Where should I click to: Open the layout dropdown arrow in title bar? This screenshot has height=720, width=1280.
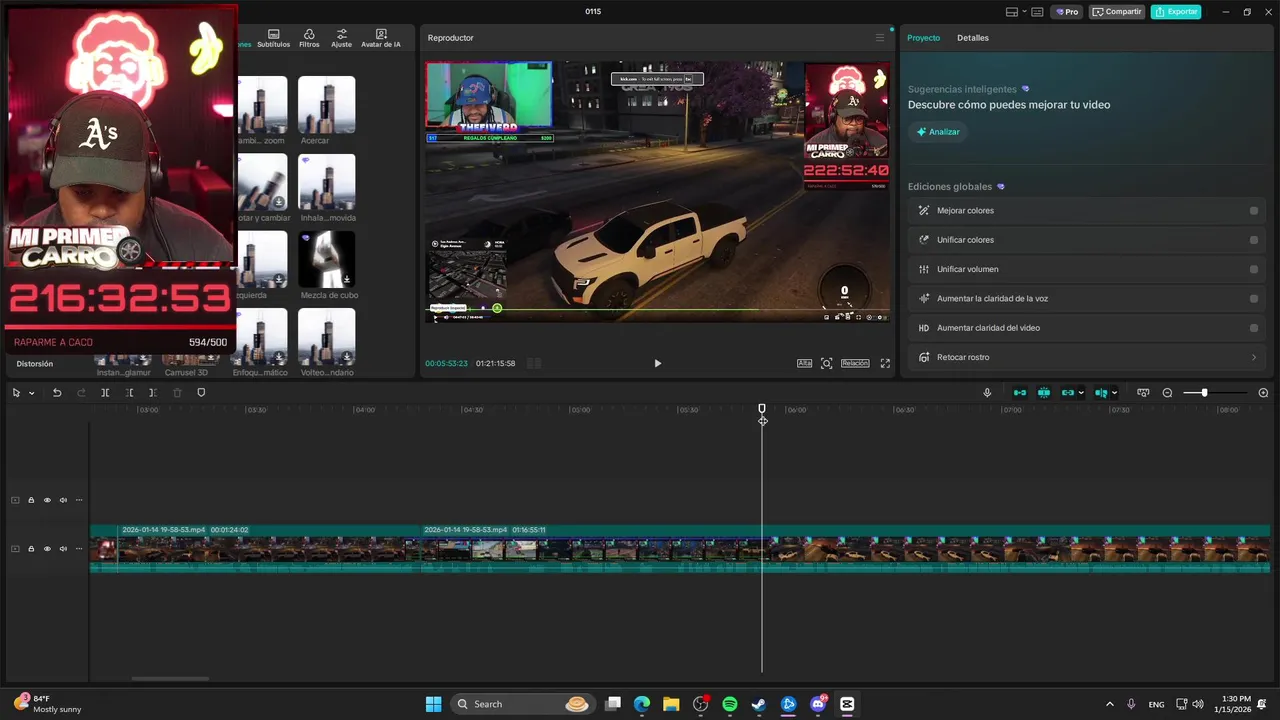point(1024,12)
